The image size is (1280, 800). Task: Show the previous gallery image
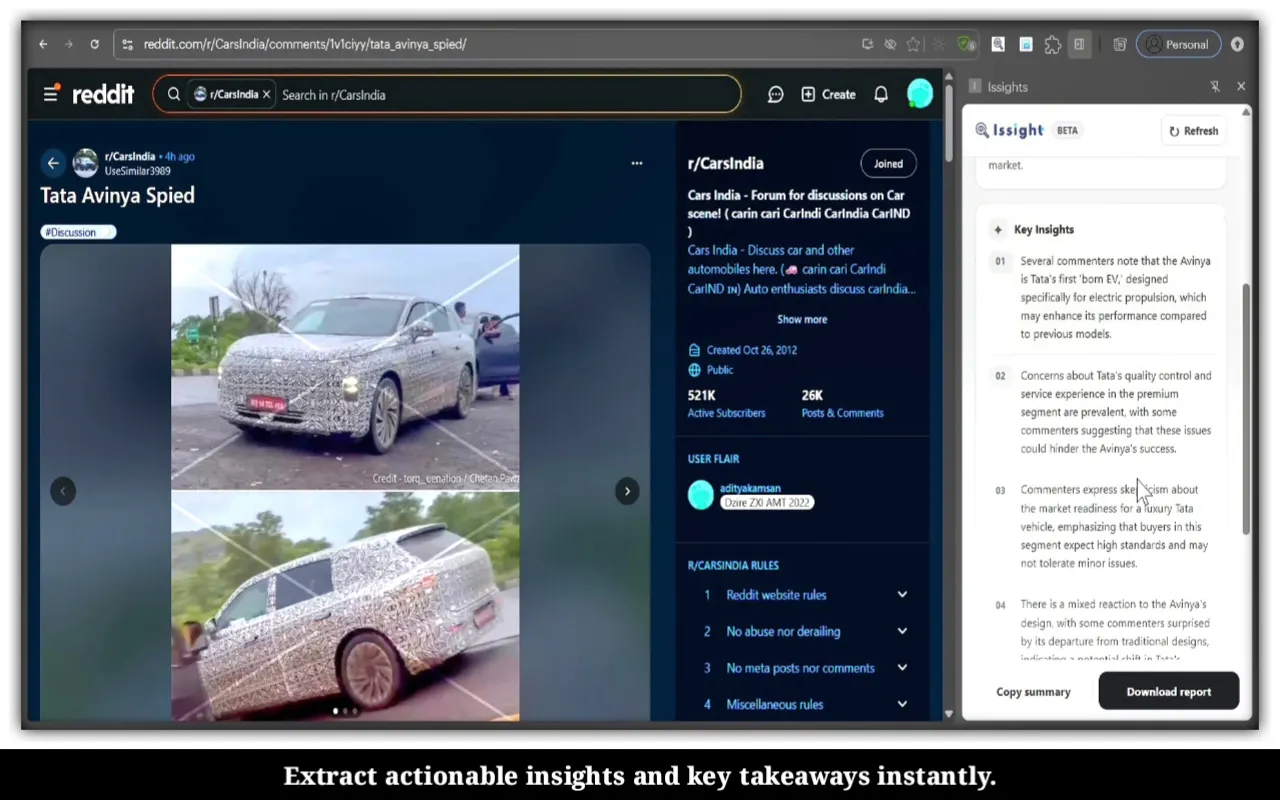coord(63,491)
